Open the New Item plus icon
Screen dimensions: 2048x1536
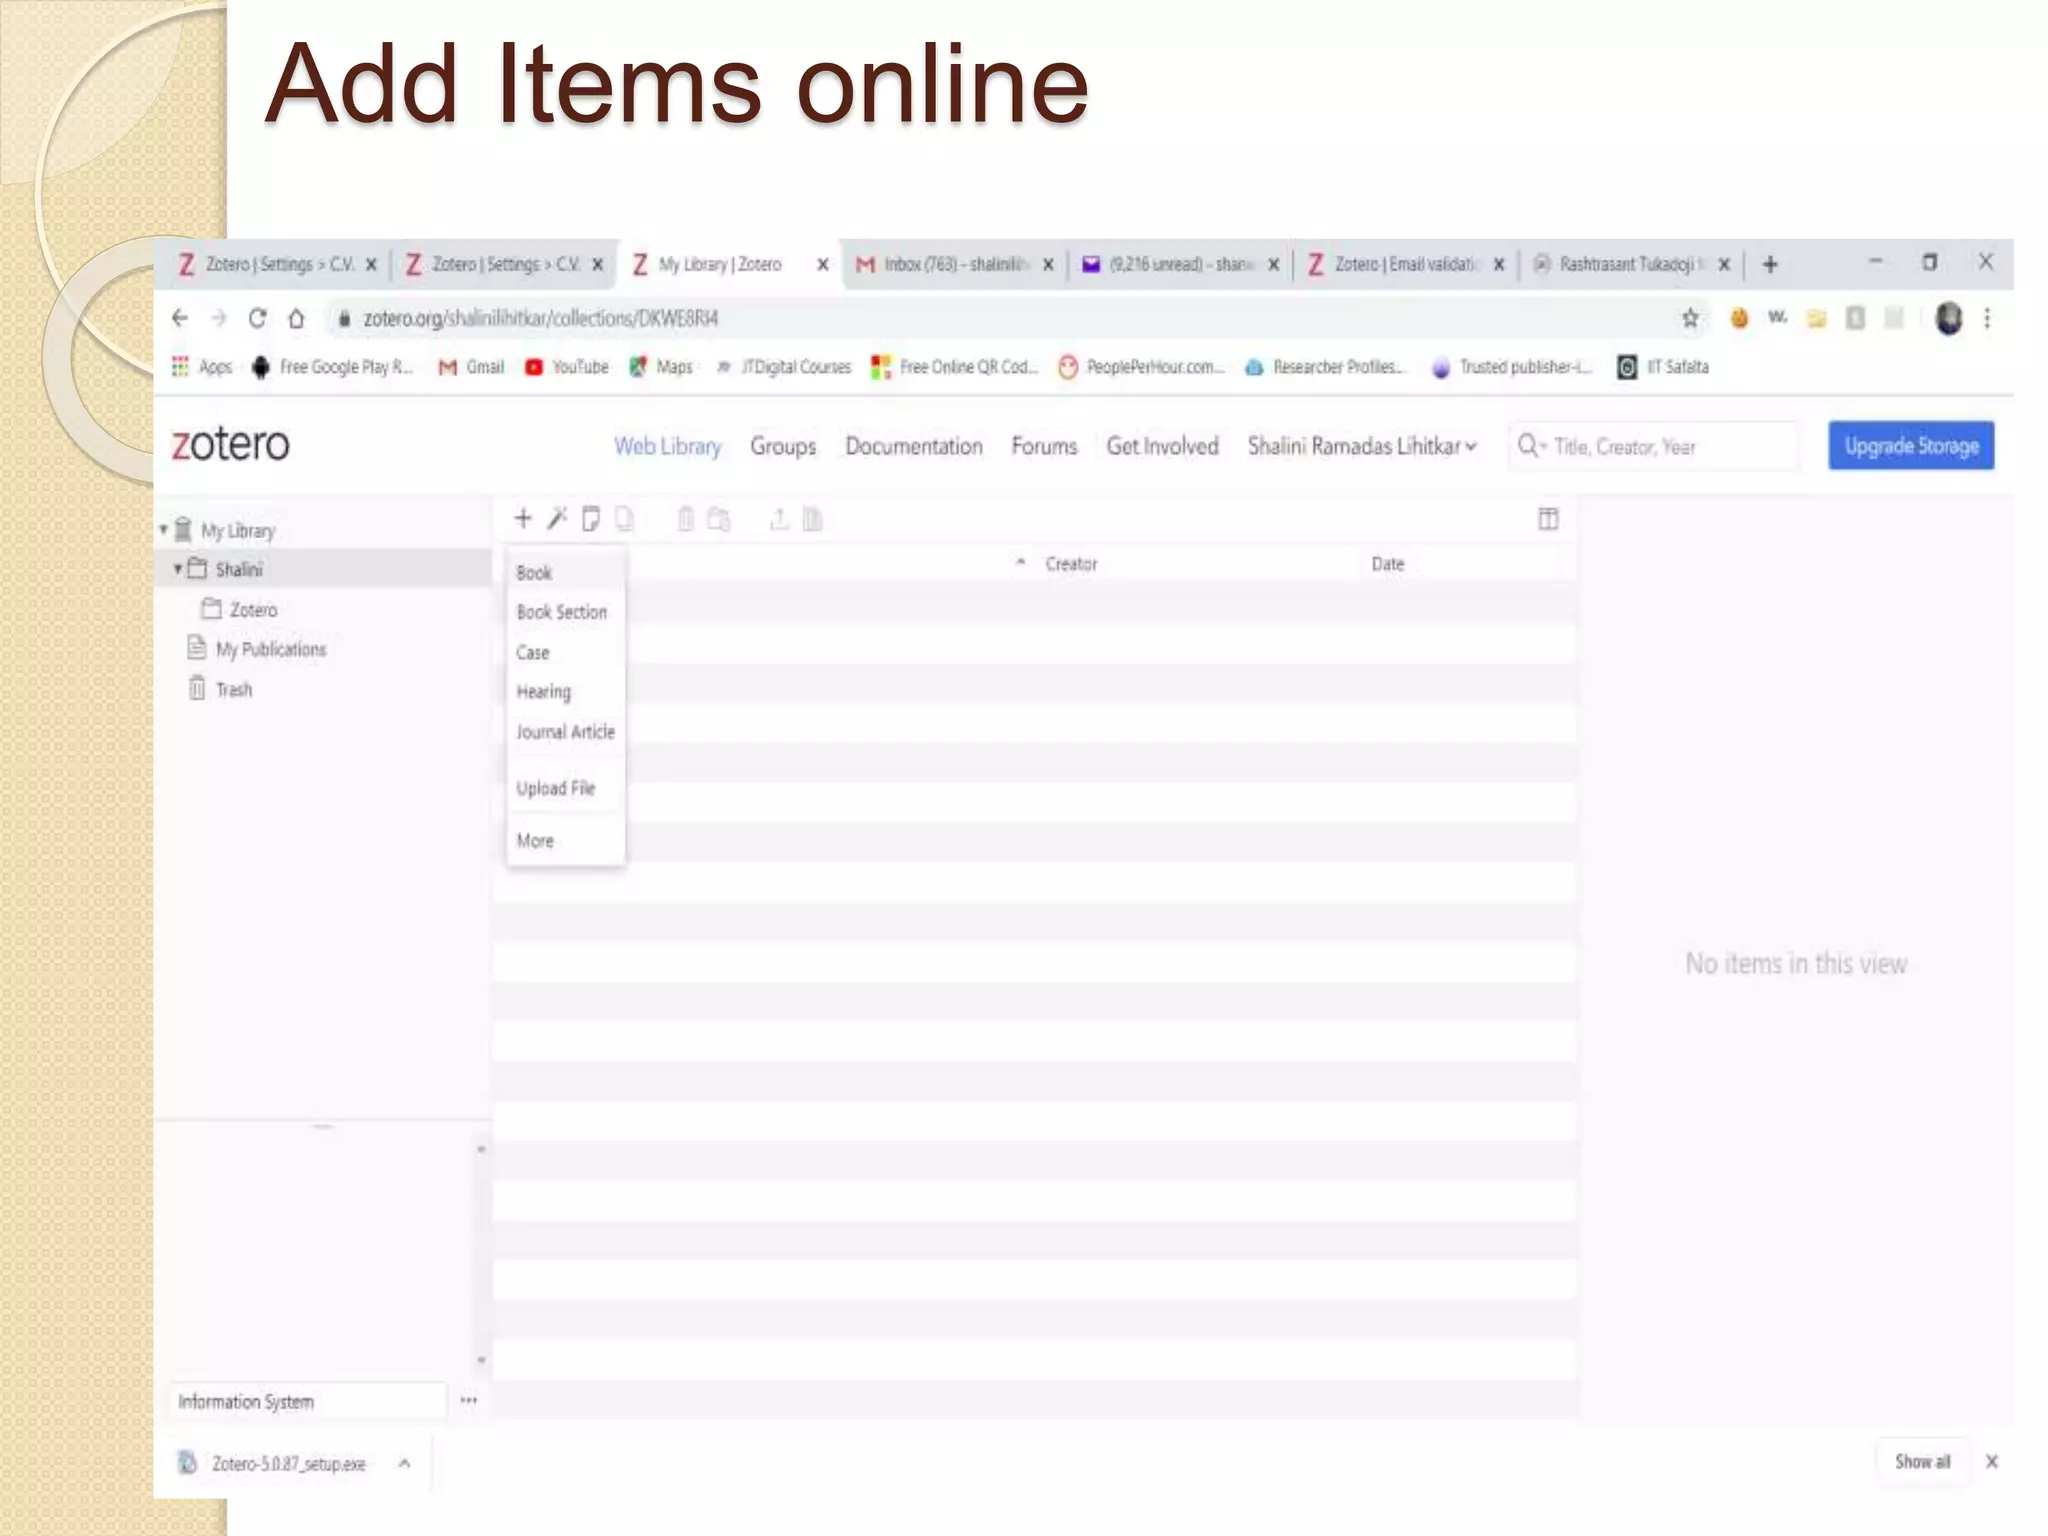pos(522,518)
